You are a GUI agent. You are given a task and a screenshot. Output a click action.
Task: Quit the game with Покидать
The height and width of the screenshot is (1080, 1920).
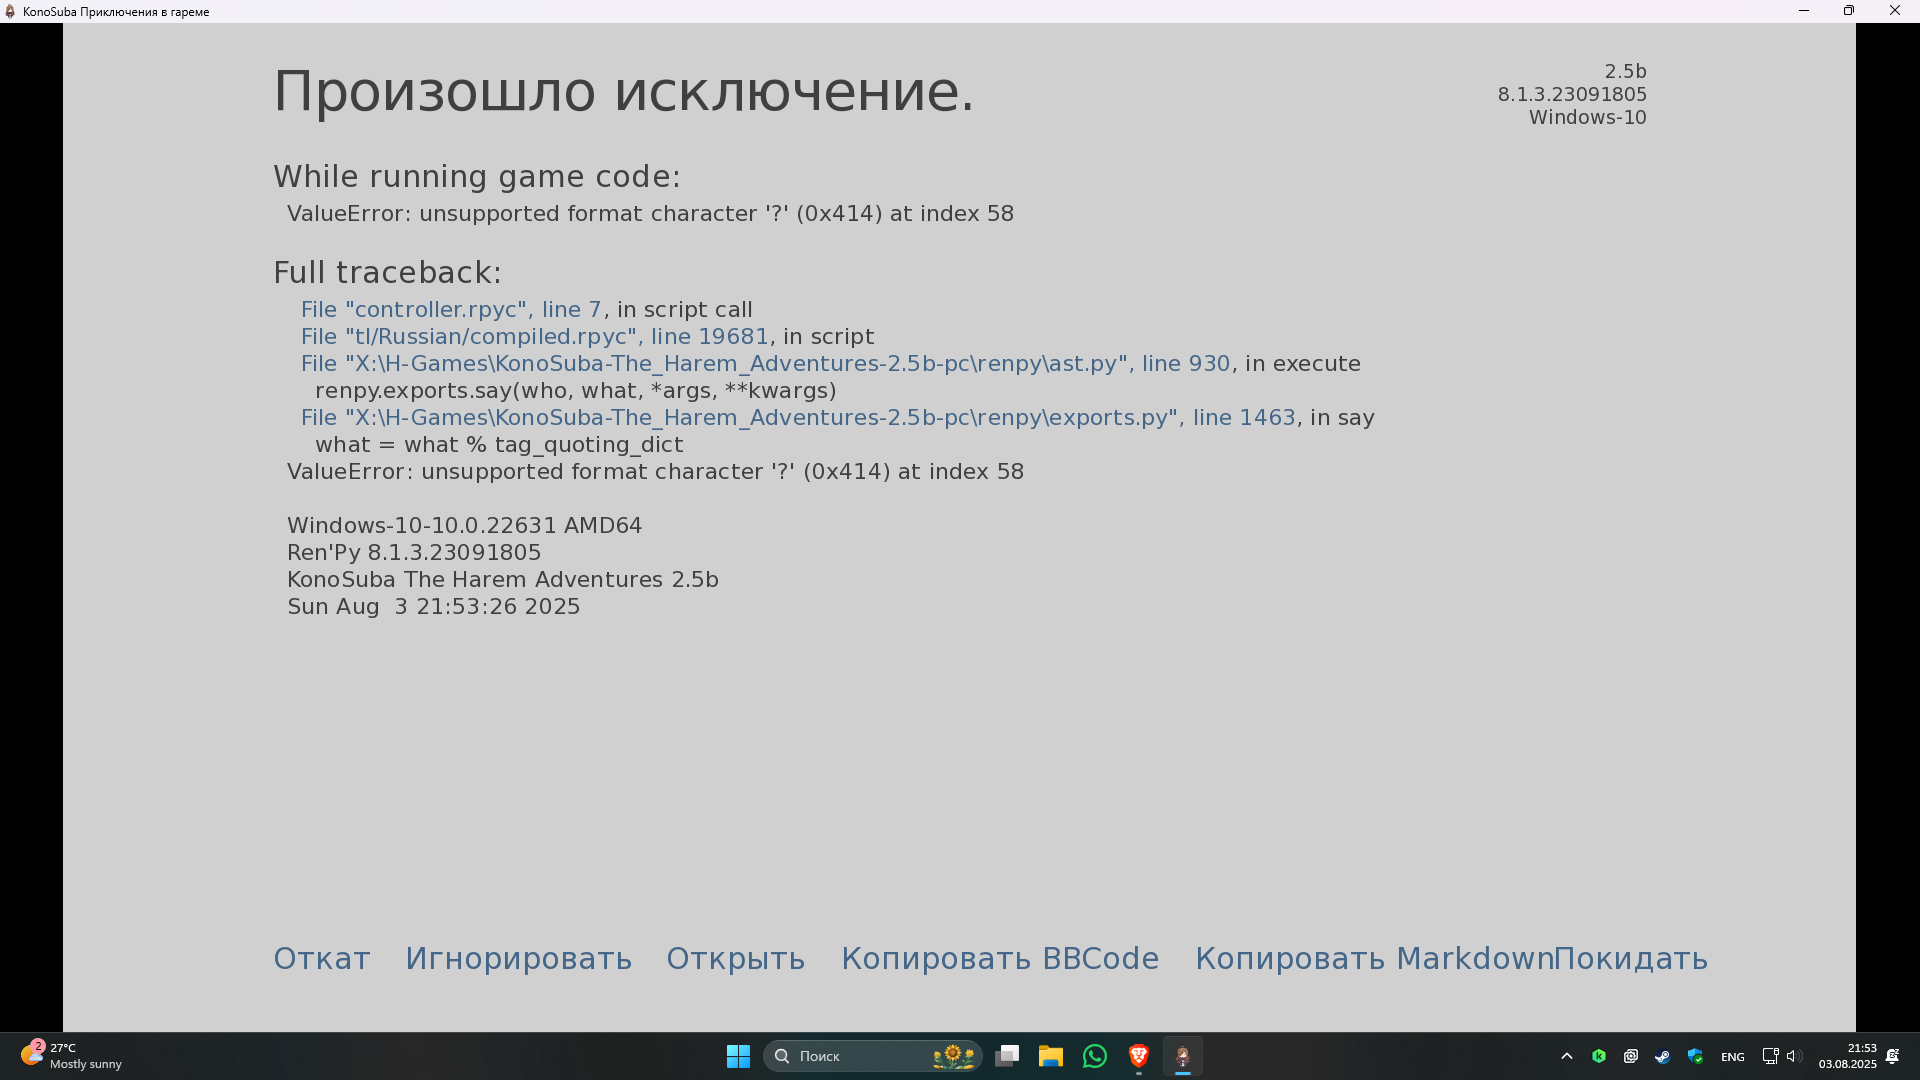(x=1631, y=958)
